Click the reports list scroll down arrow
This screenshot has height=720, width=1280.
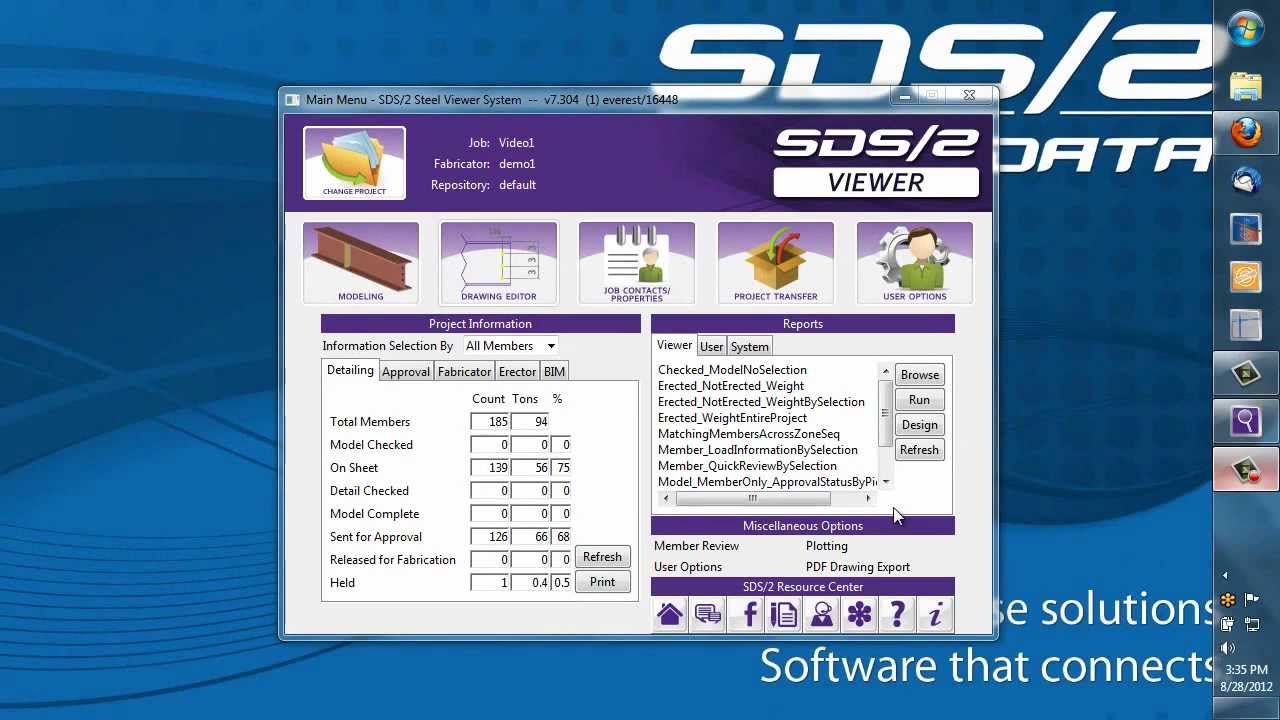885,483
